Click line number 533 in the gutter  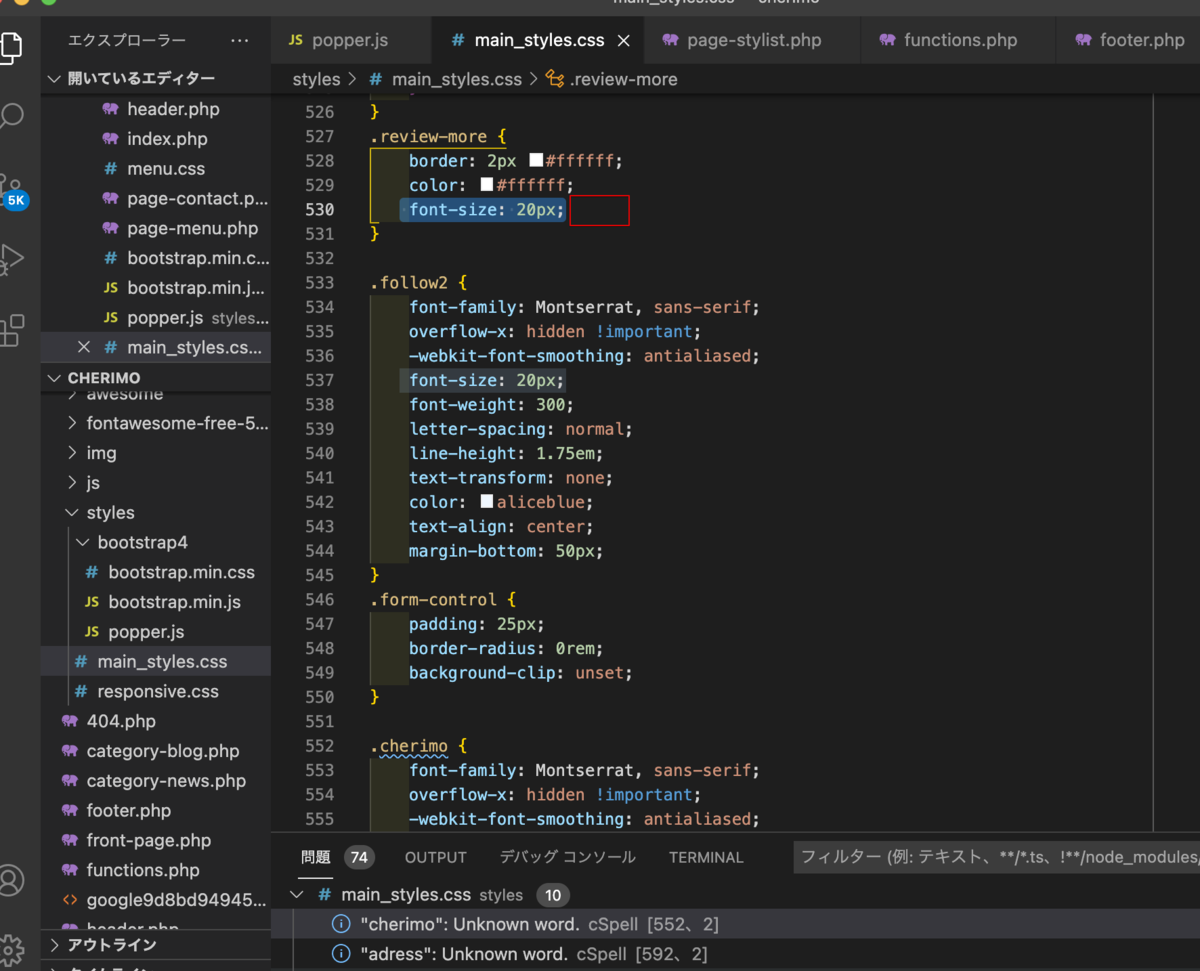click(x=320, y=283)
